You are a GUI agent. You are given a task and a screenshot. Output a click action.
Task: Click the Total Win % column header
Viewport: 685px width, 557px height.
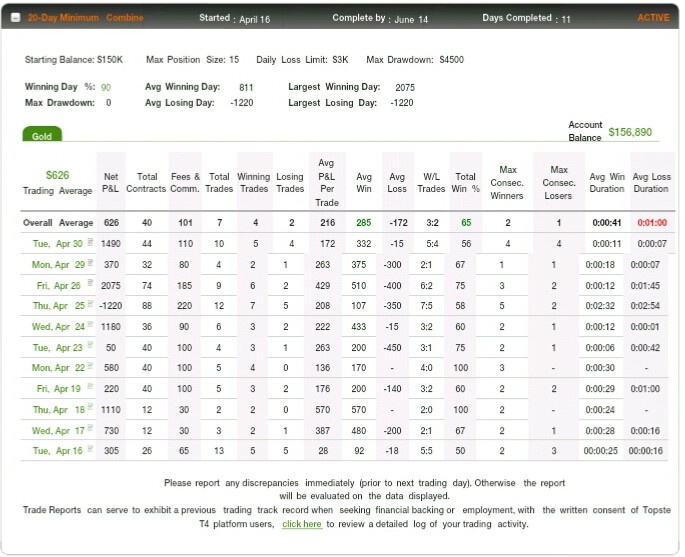pyautogui.click(x=466, y=183)
